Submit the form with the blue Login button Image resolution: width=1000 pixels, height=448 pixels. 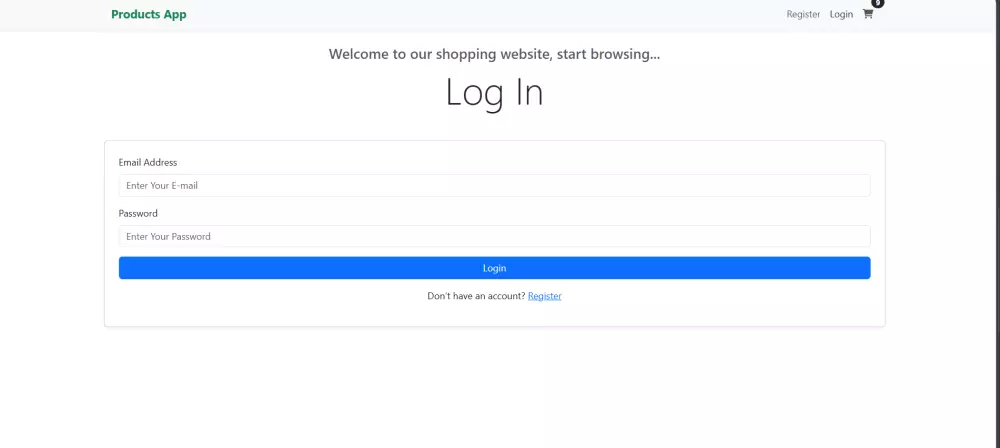pos(494,268)
